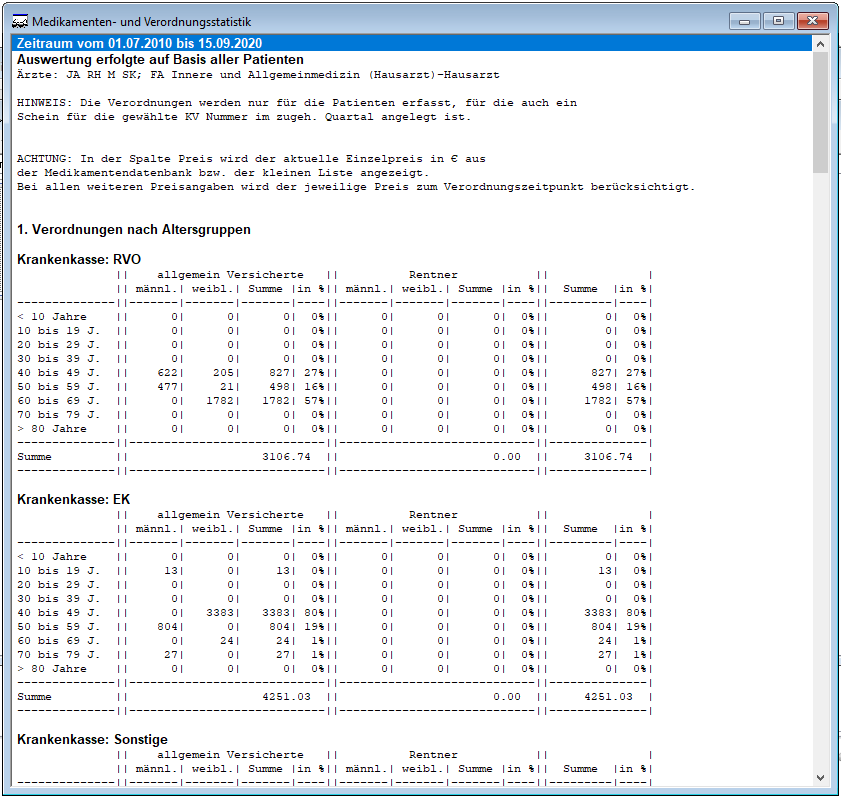The width and height of the screenshot is (841, 798).
Task: Click the line starting with 'HINWEIS:'
Action: [297, 103]
